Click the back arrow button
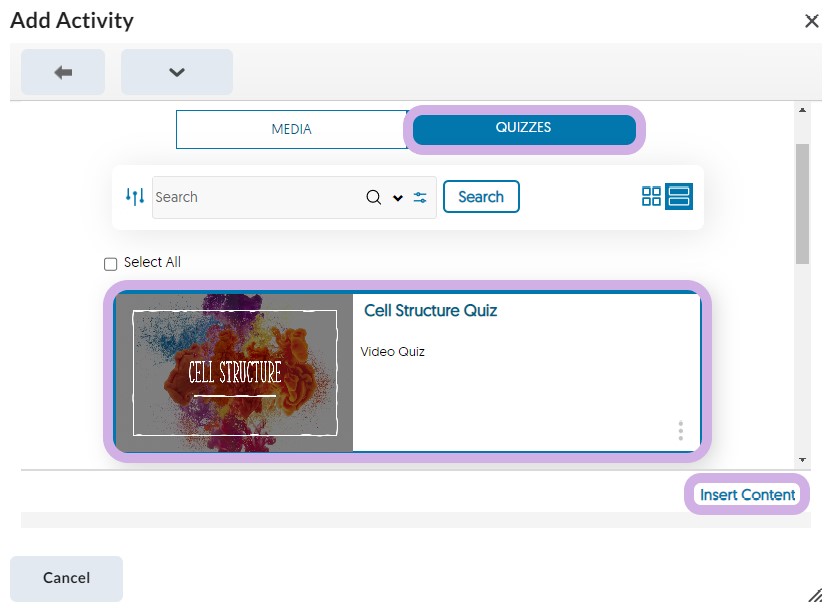834x613 pixels. tap(63, 72)
